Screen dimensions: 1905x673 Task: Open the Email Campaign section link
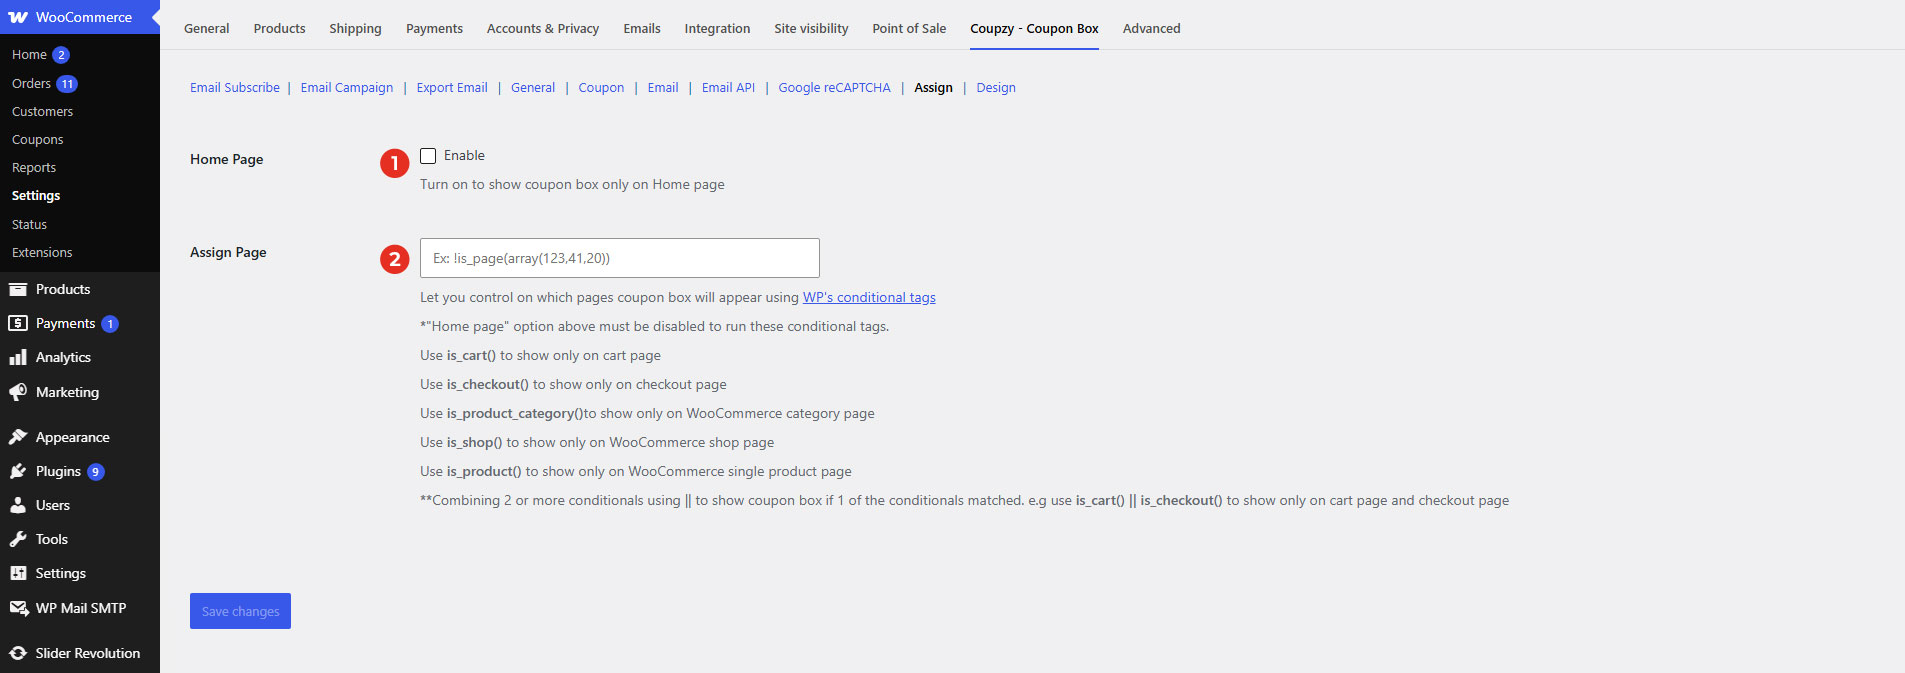pos(347,87)
